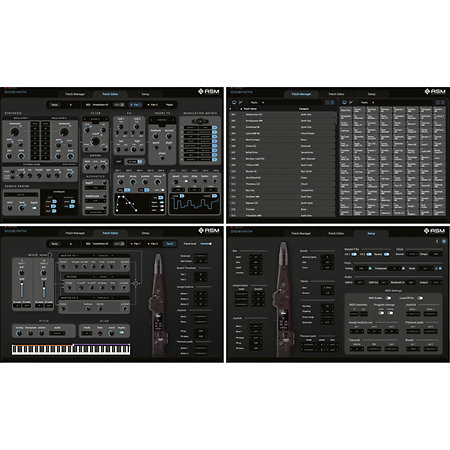Toggle the last Modulation Matrix row switch
The image size is (450, 450).
214,160
